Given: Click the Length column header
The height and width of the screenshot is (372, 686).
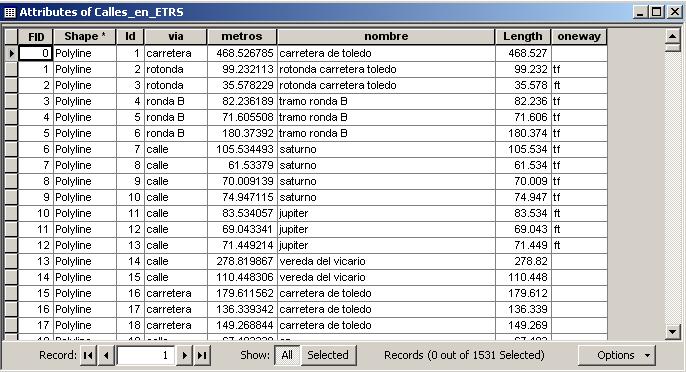Looking at the screenshot, I should click(523, 36).
